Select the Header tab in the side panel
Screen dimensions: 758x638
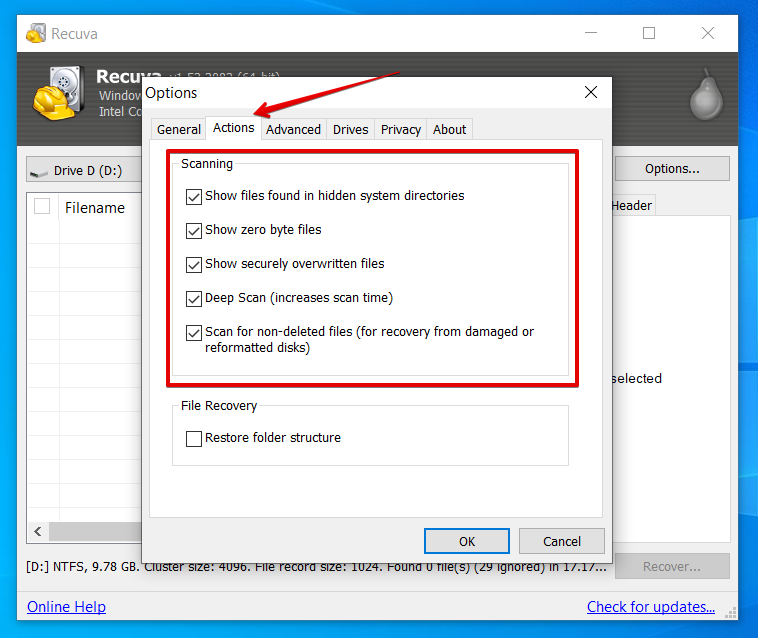click(x=632, y=205)
